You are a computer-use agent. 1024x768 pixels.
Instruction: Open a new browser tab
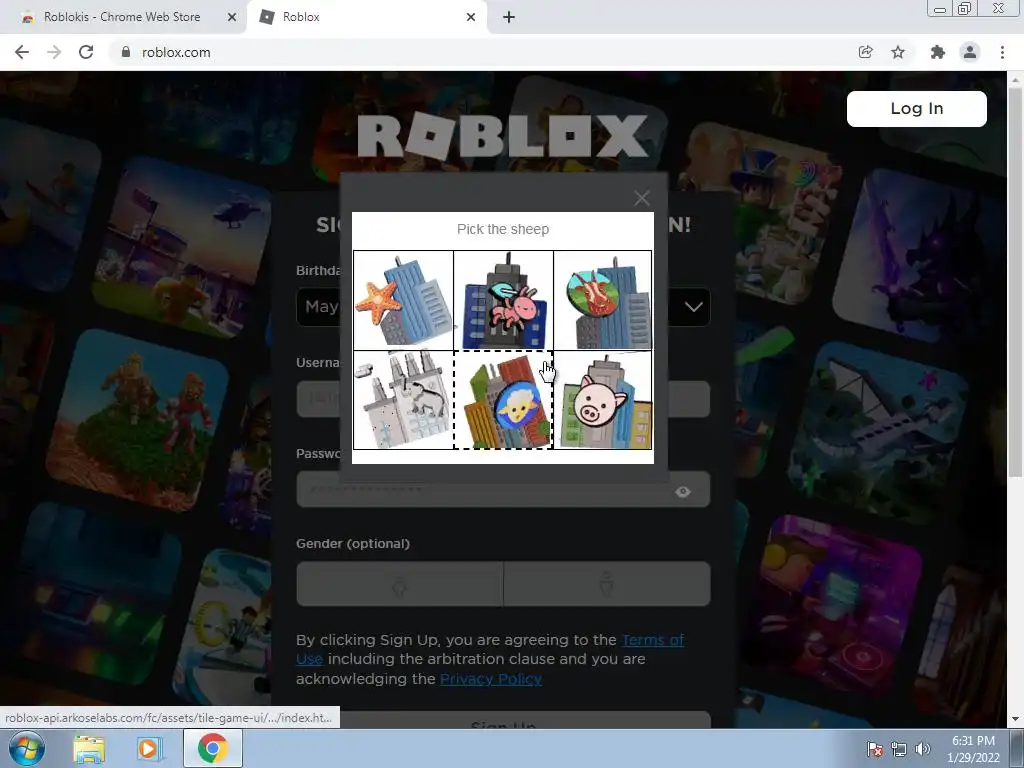click(x=509, y=17)
